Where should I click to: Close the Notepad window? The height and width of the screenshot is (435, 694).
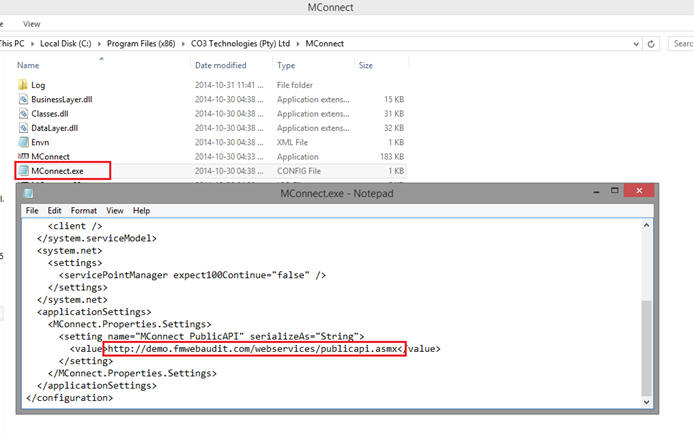tap(639, 191)
